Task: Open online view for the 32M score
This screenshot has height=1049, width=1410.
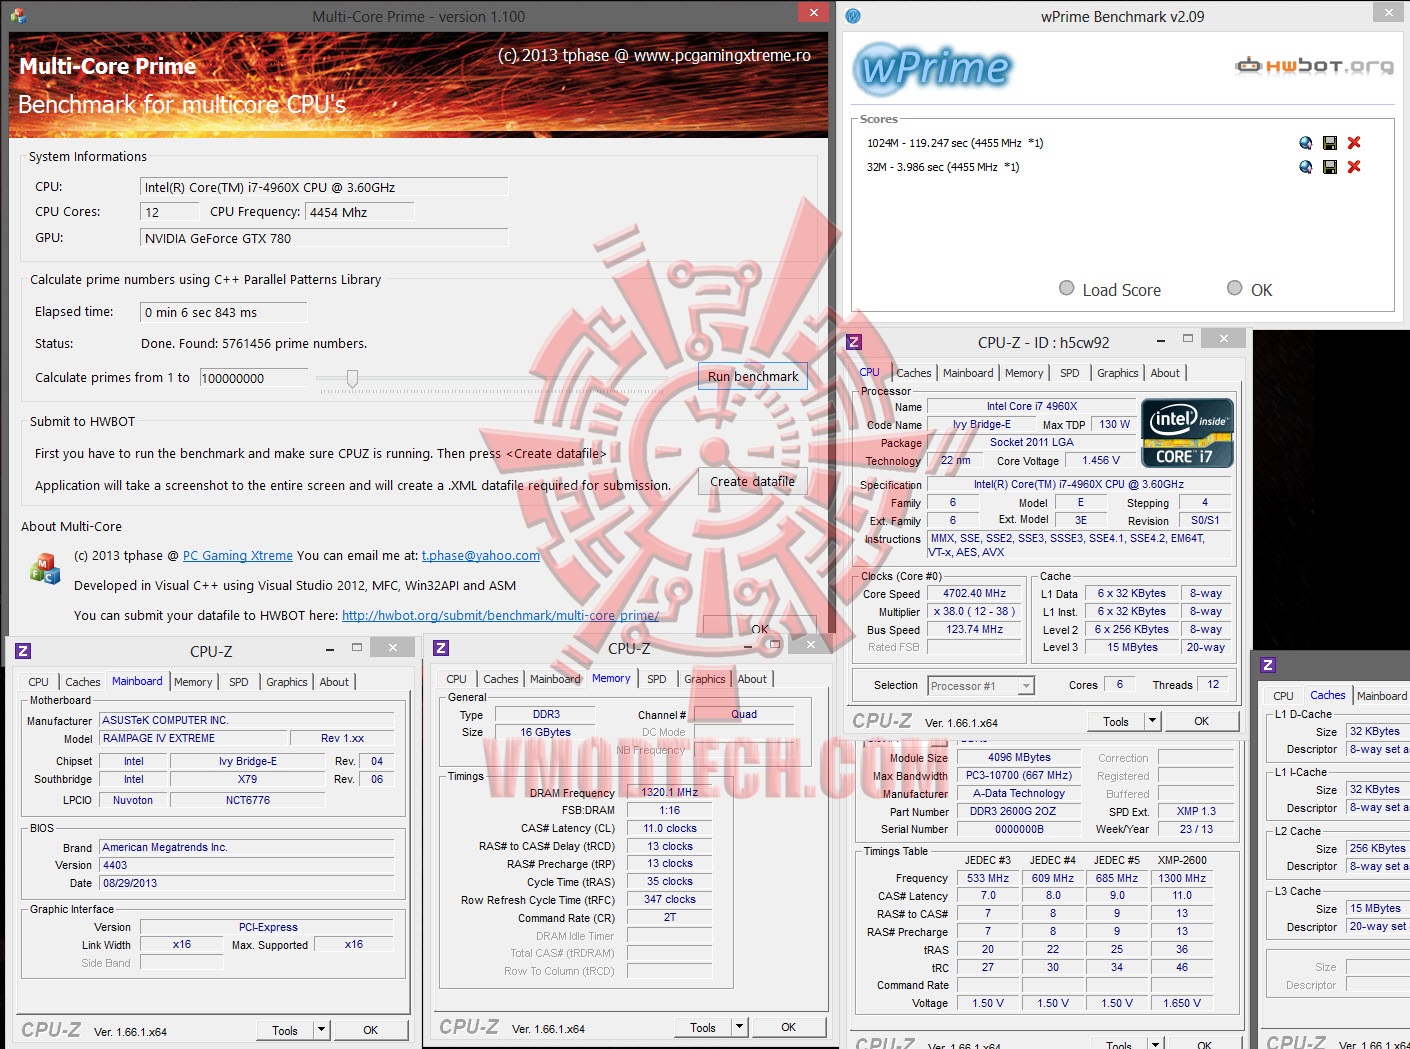Action: (1305, 167)
